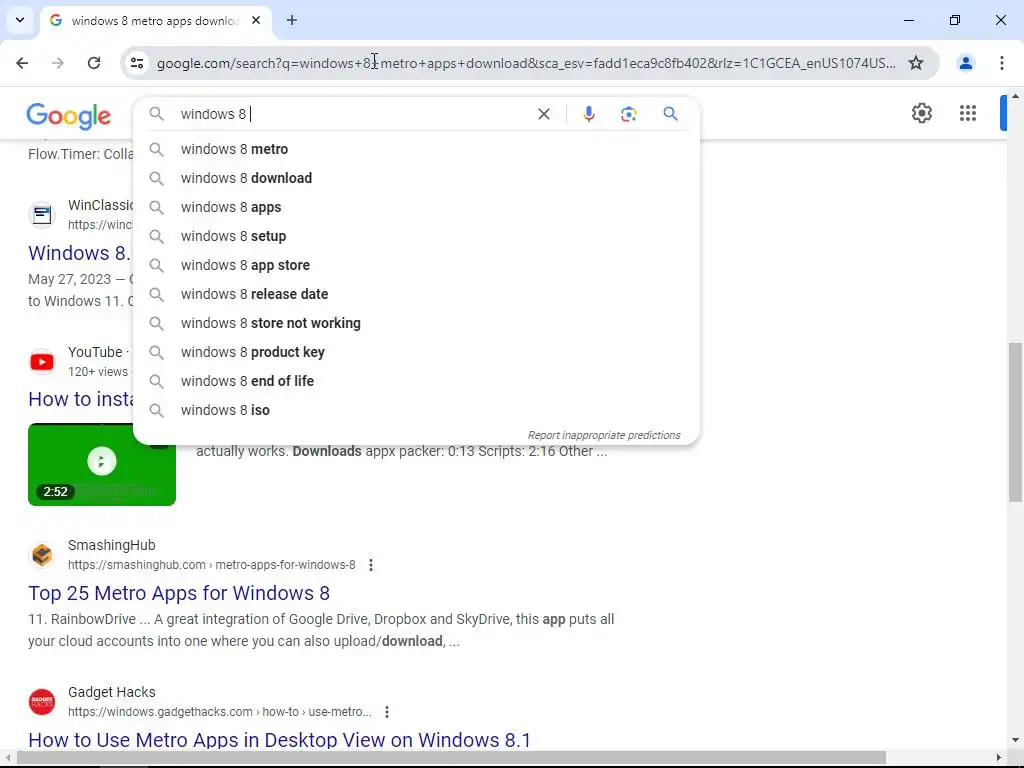Click the scroll left arrow at bottom
The height and width of the screenshot is (768, 1024).
point(7,758)
